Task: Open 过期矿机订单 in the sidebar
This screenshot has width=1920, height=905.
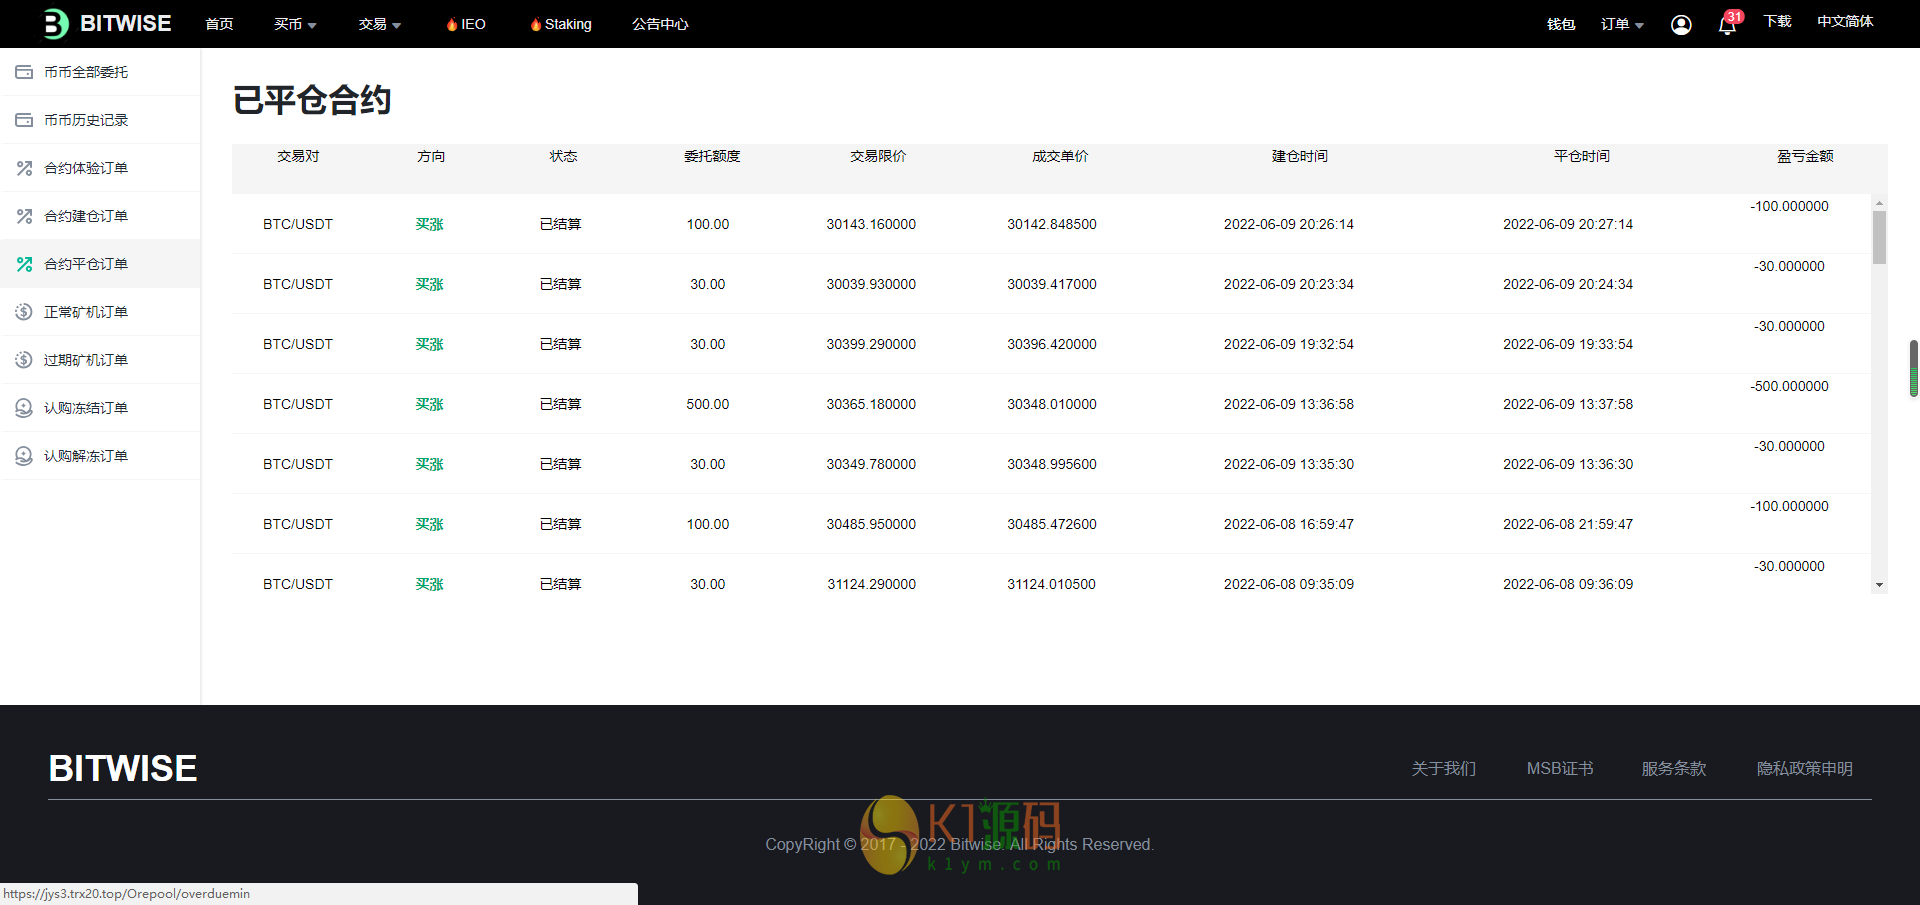Action: click(100, 360)
